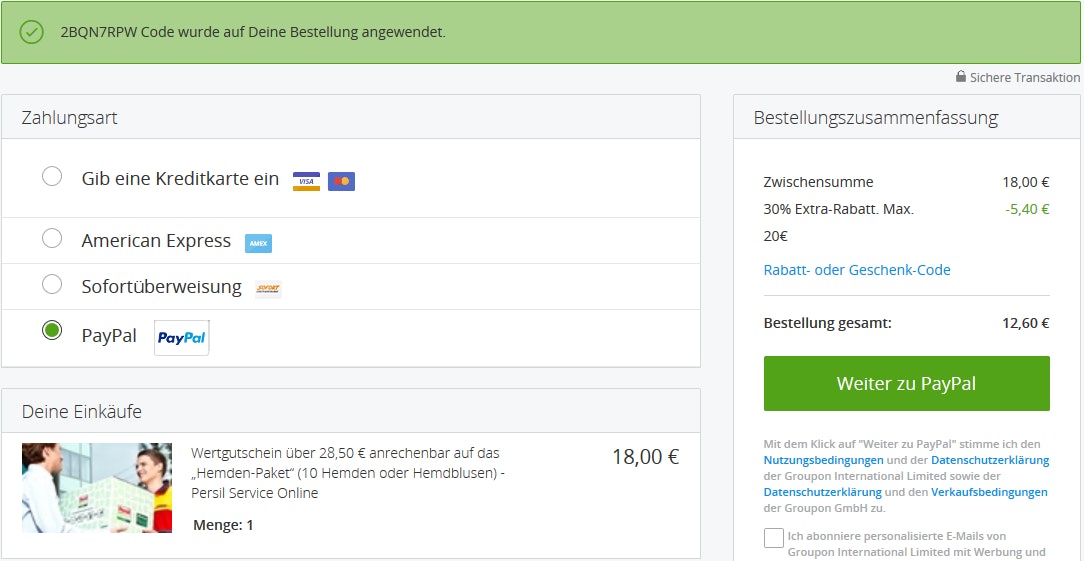Click the Hemden-Paket voucher description text
Screen dimensions: 1084x561
347,473
